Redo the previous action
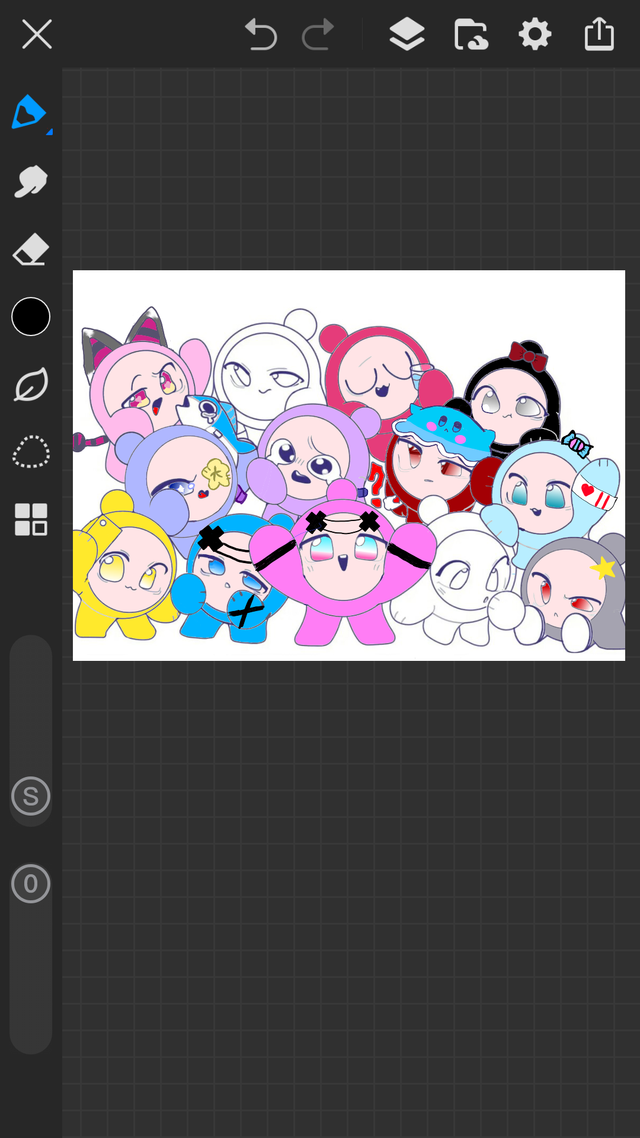 click(318, 35)
